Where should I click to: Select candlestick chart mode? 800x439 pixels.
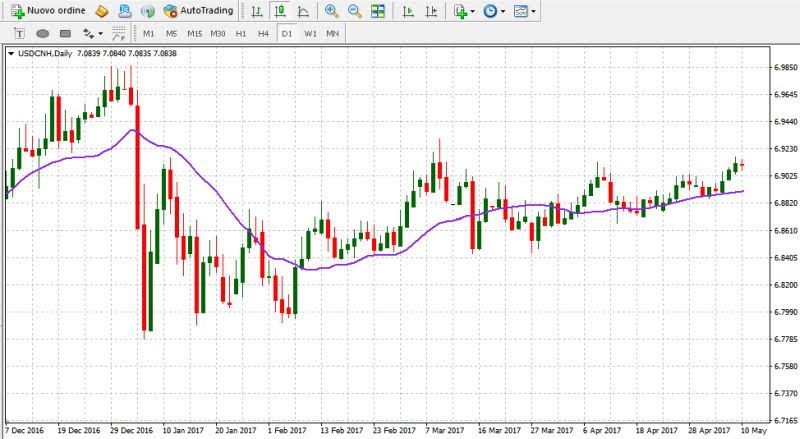click(x=279, y=11)
